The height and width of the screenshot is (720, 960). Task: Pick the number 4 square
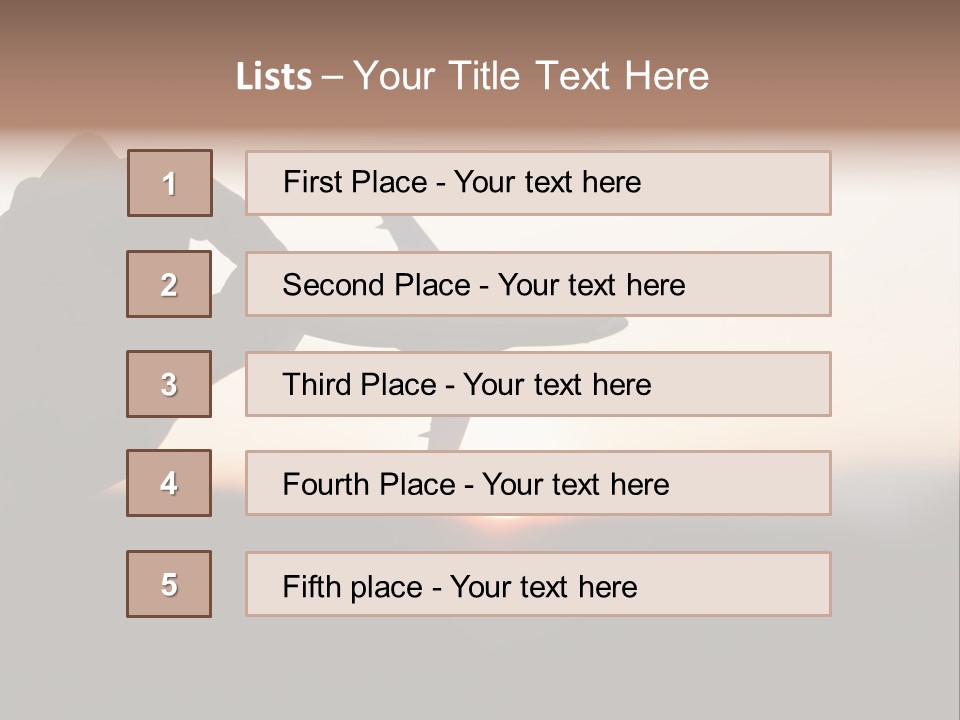169,483
